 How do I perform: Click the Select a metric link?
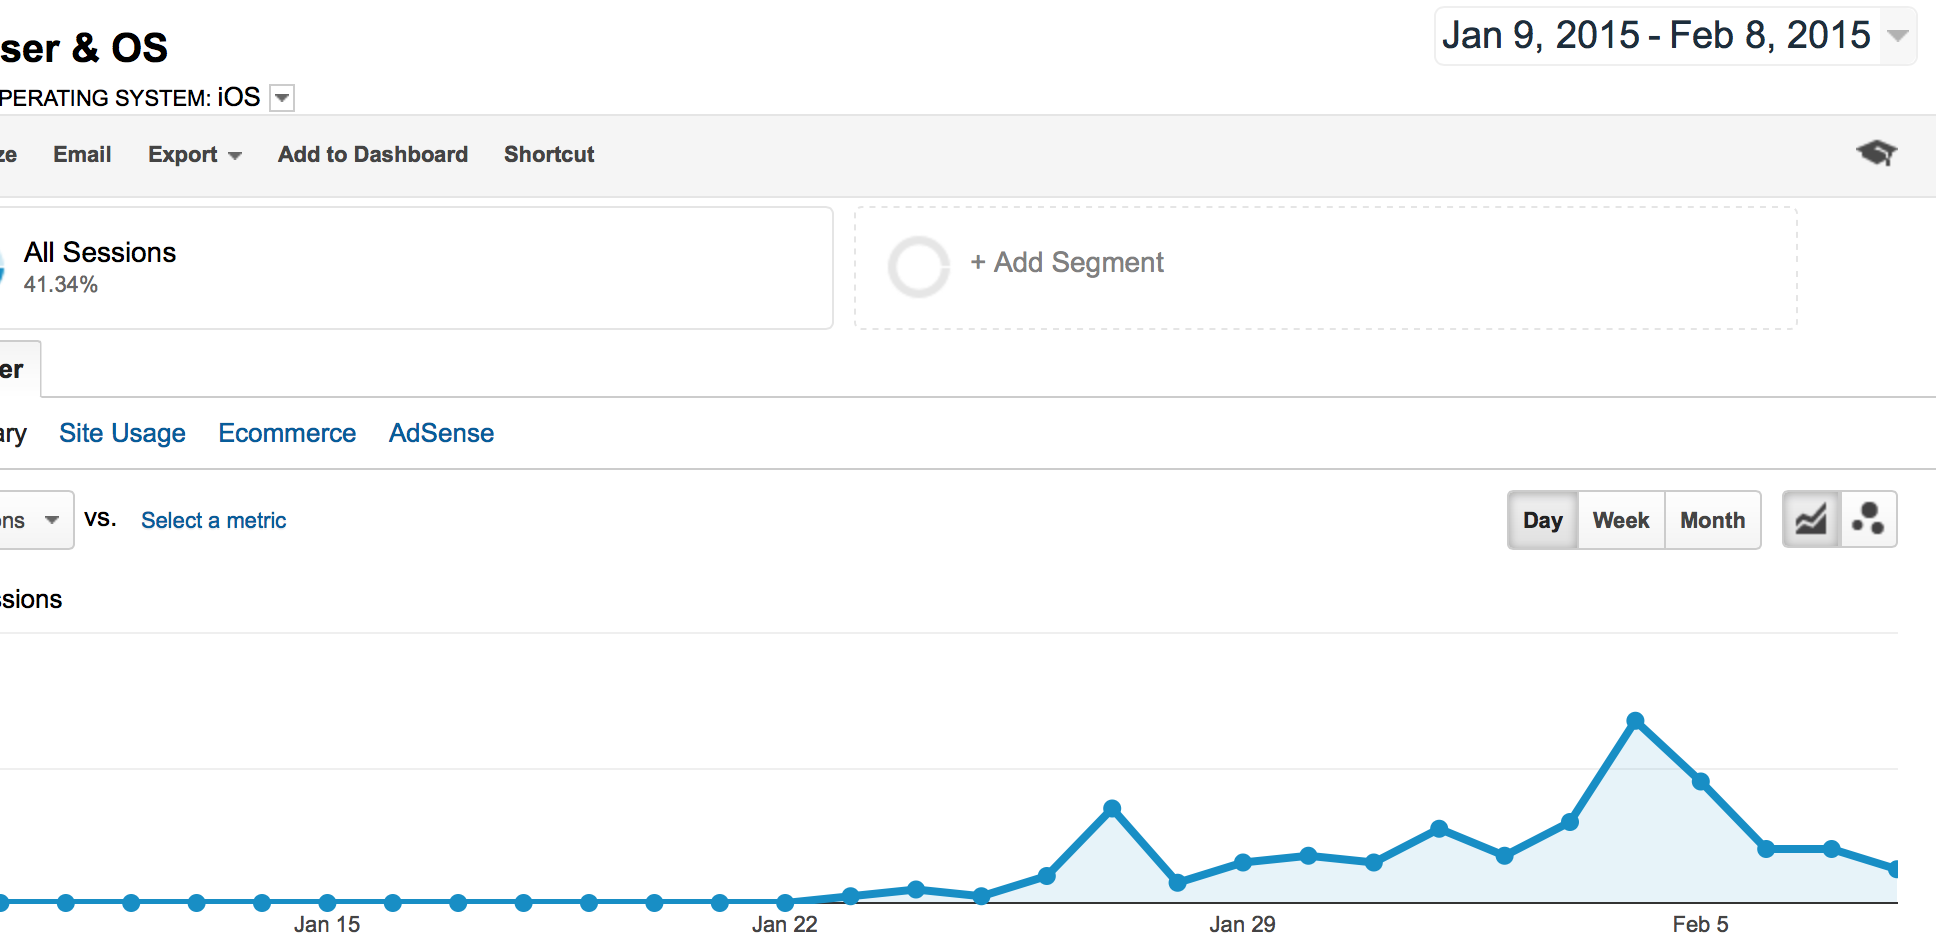click(213, 520)
